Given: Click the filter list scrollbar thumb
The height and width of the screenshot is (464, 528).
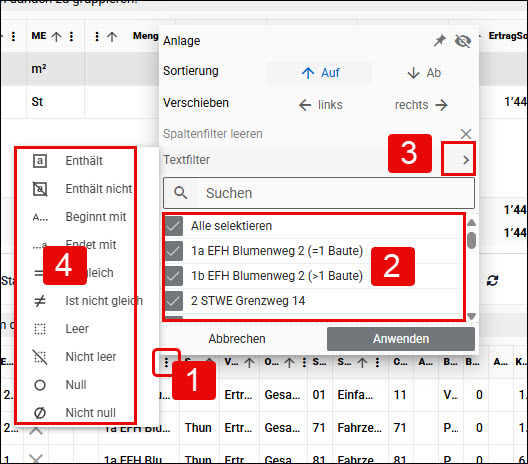Looking at the screenshot, I should 471,240.
